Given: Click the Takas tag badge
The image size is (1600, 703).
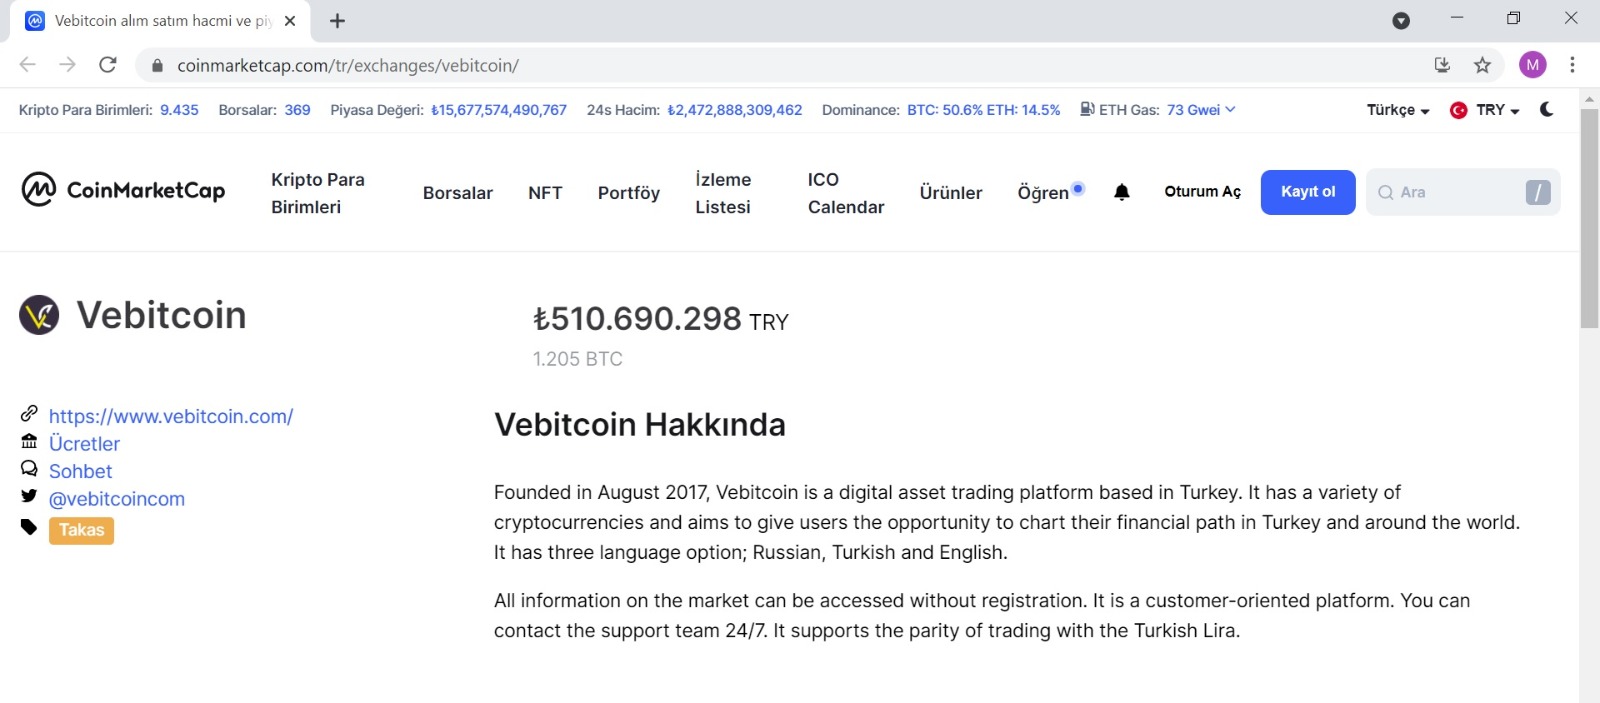Looking at the screenshot, I should (81, 530).
